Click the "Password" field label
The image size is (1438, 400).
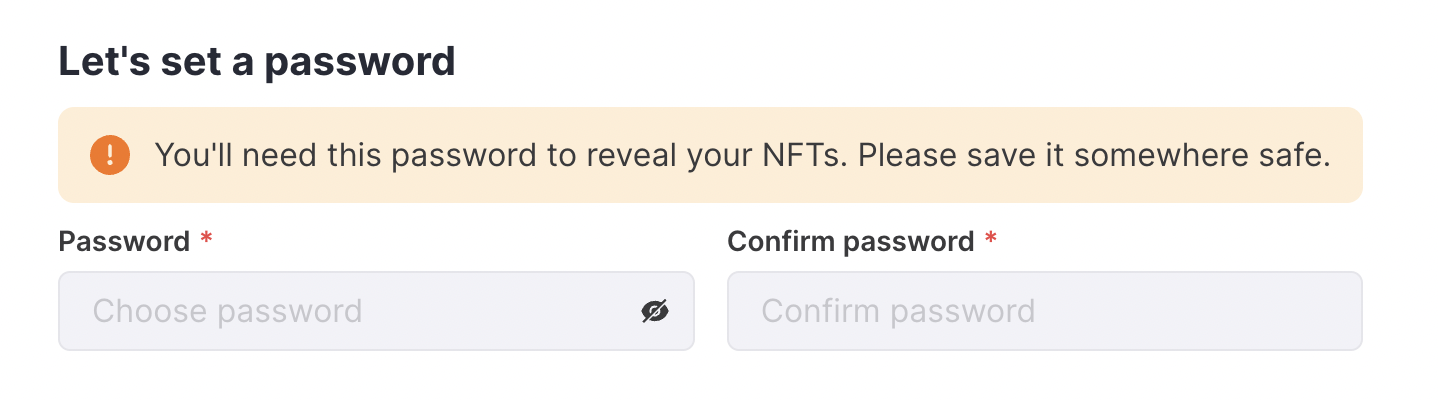pos(124,241)
